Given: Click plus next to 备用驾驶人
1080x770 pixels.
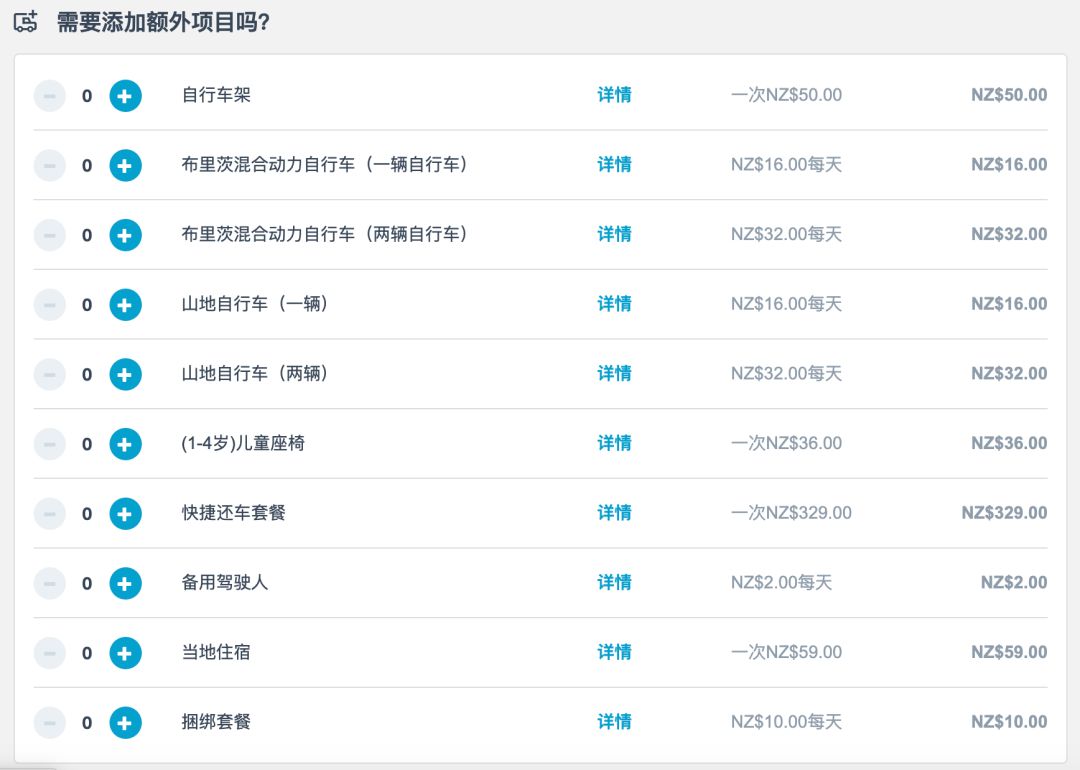Looking at the screenshot, I should point(125,583).
